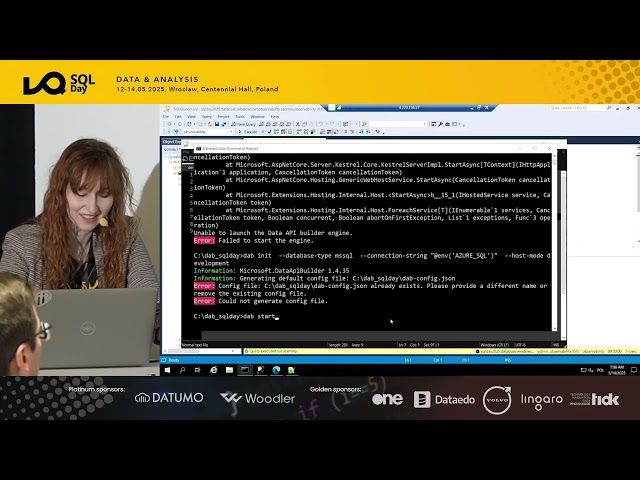Open the Window menu in SSMS
This screenshot has height=480, width=640.
click(x=257, y=117)
